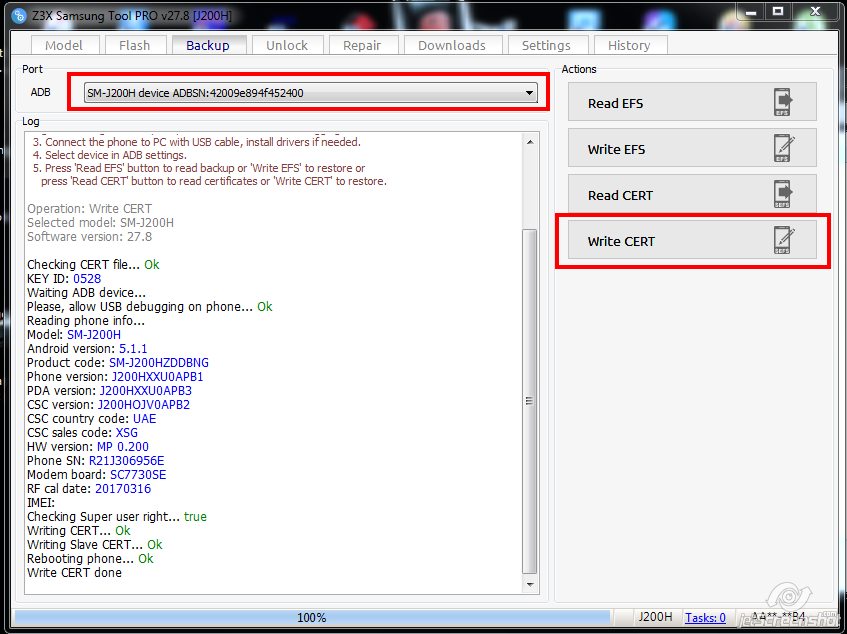Click the Read EFS phone export icon

click(x=783, y=102)
